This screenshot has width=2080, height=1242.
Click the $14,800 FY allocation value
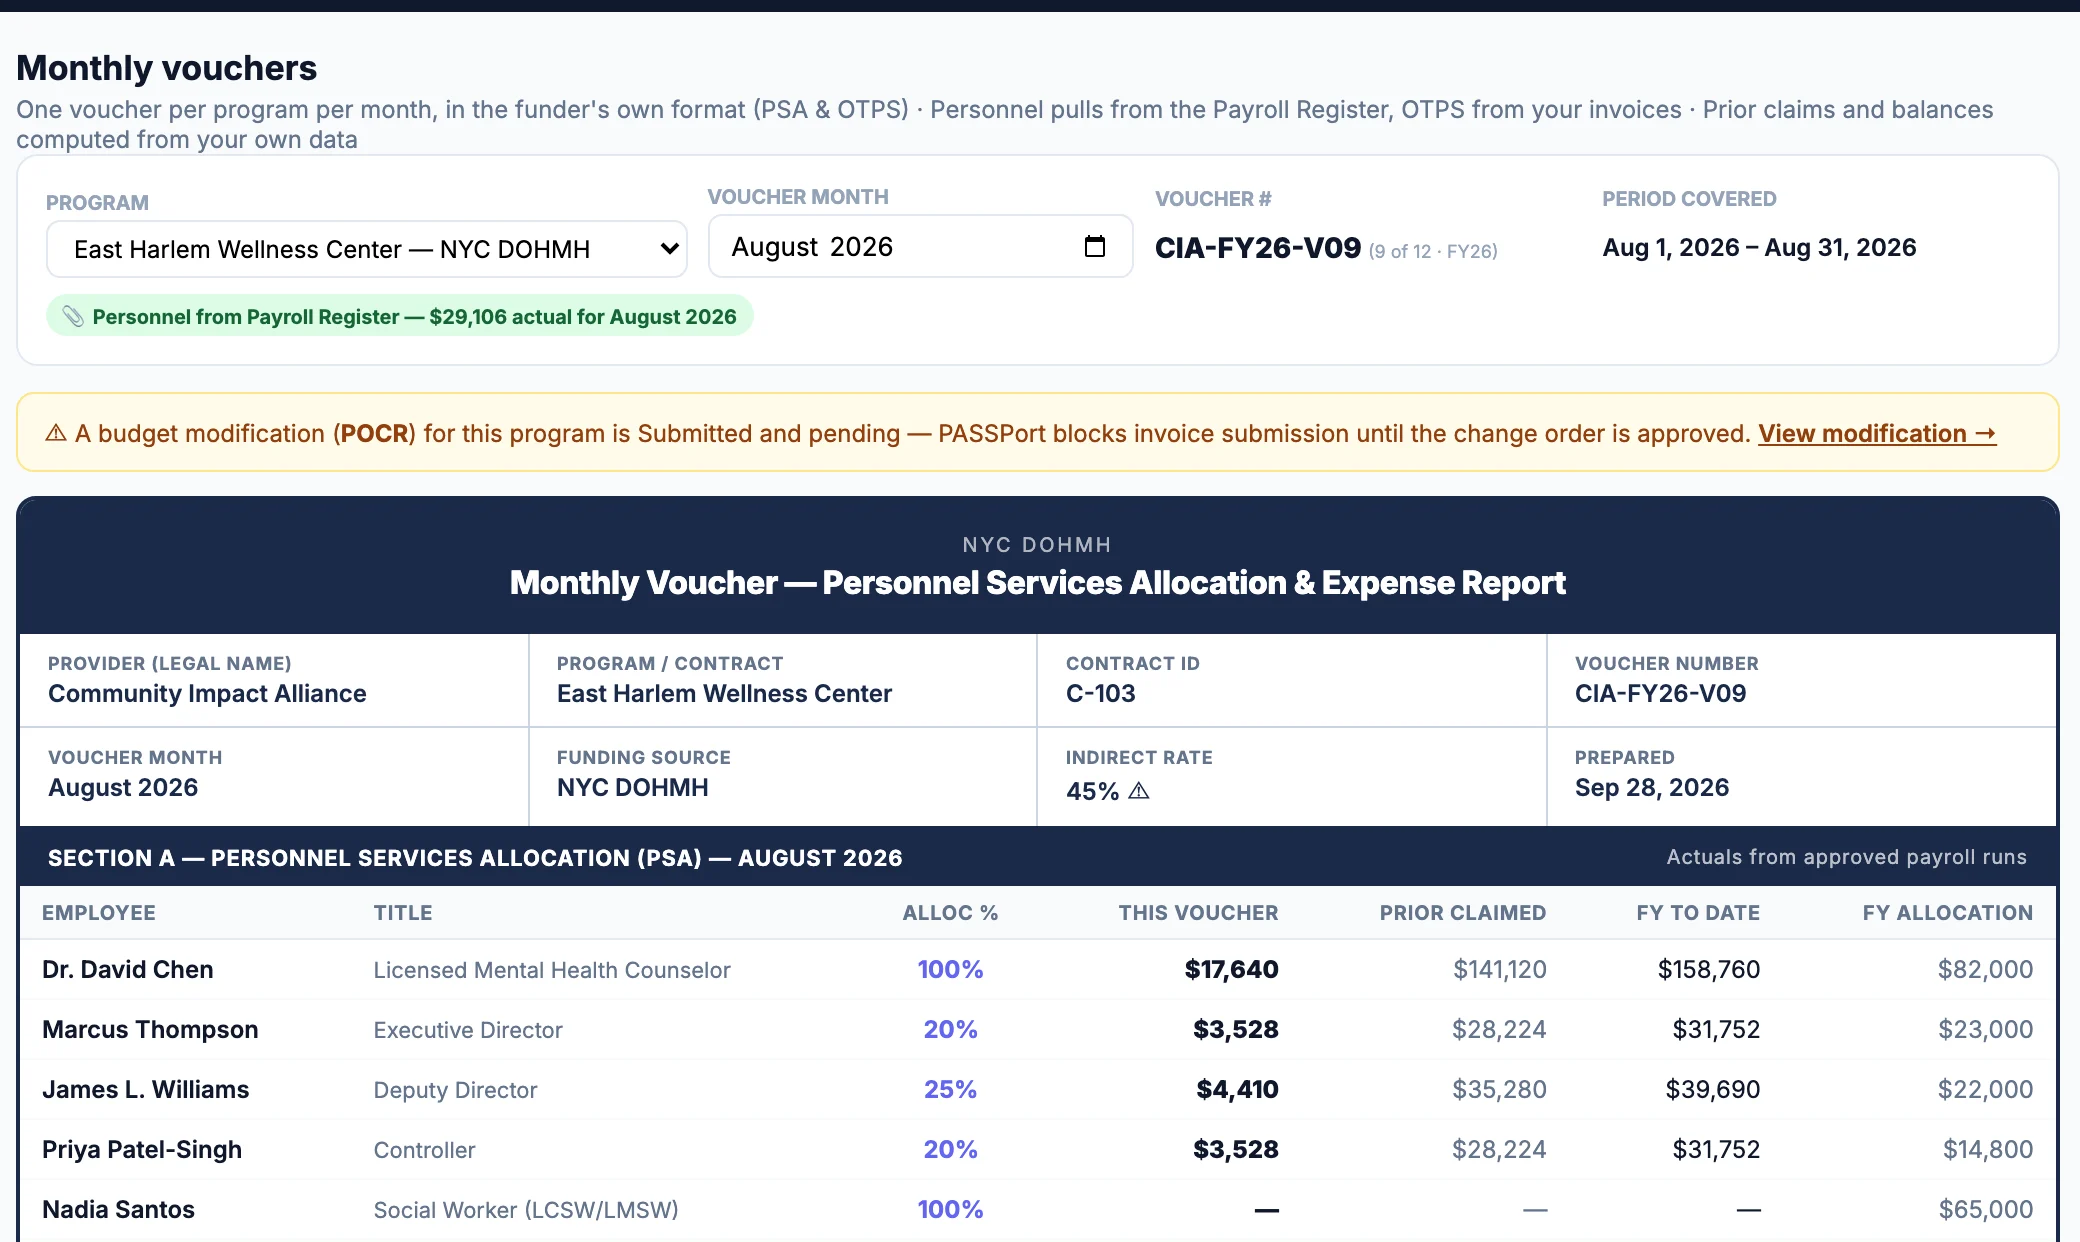click(1988, 1149)
